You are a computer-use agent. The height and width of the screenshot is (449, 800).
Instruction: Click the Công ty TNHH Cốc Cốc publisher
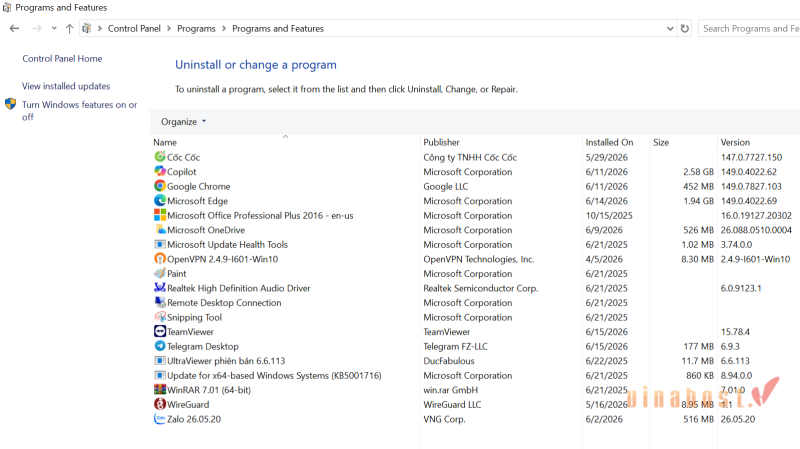coord(470,157)
